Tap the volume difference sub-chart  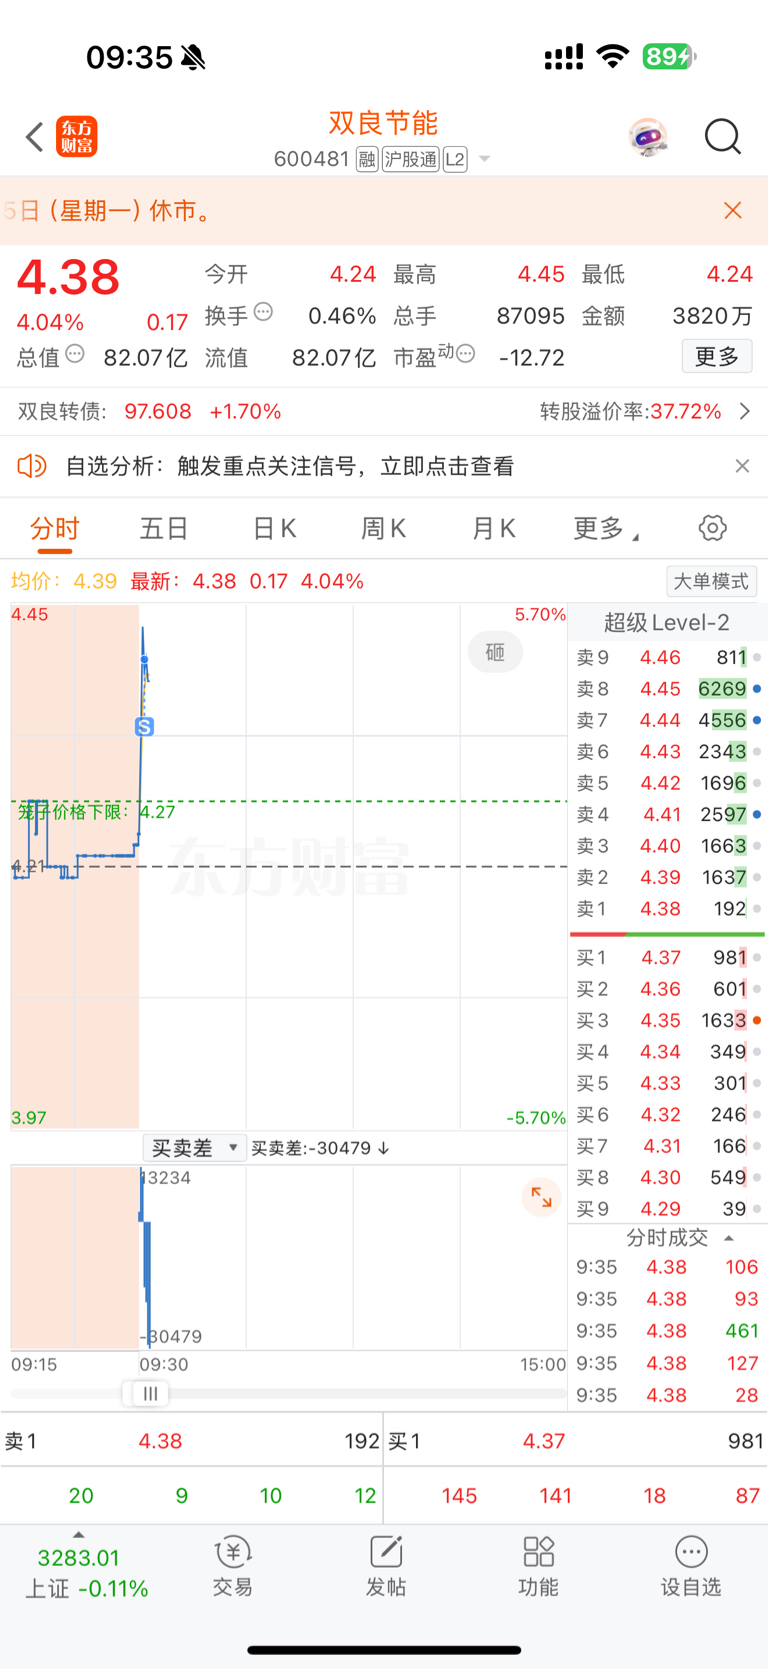[289, 1258]
